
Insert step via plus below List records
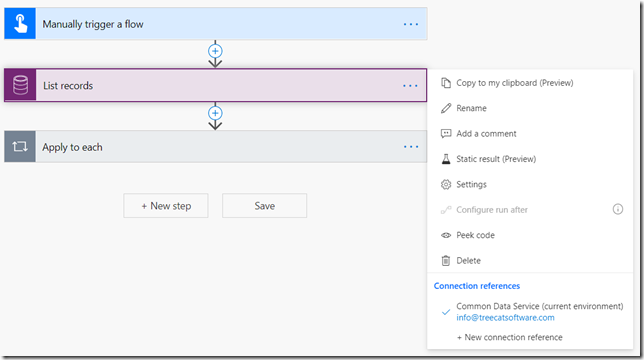[215, 113]
